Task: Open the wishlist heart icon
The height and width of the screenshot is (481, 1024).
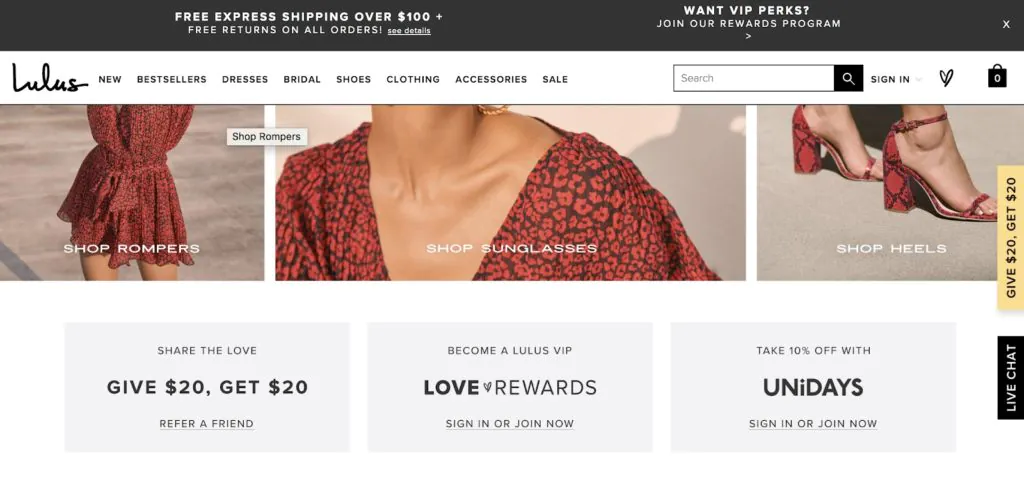Action: tap(946, 78)
